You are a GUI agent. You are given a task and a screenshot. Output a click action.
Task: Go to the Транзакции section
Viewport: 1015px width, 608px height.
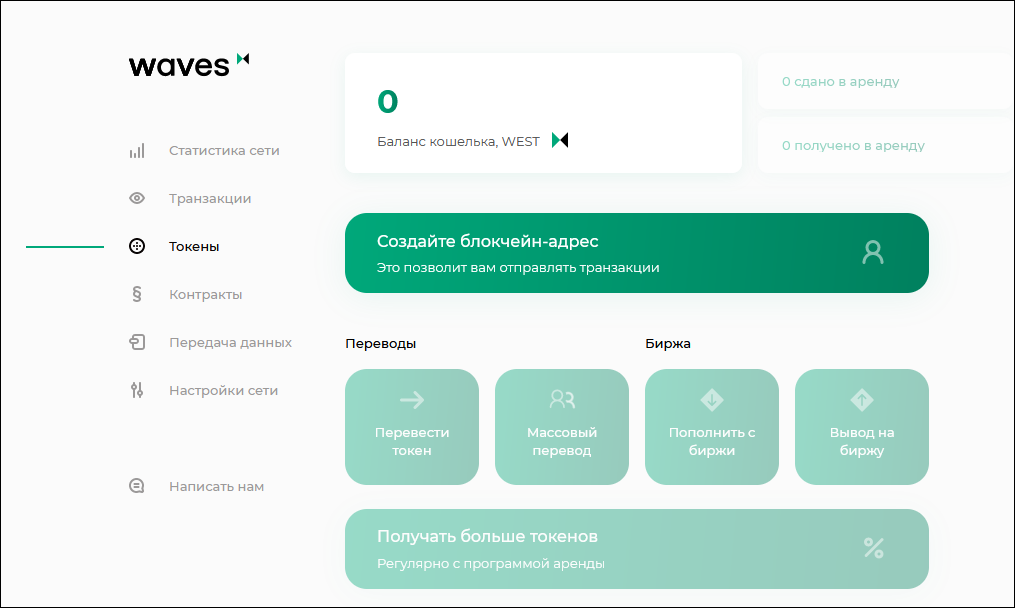pos(210,198)
